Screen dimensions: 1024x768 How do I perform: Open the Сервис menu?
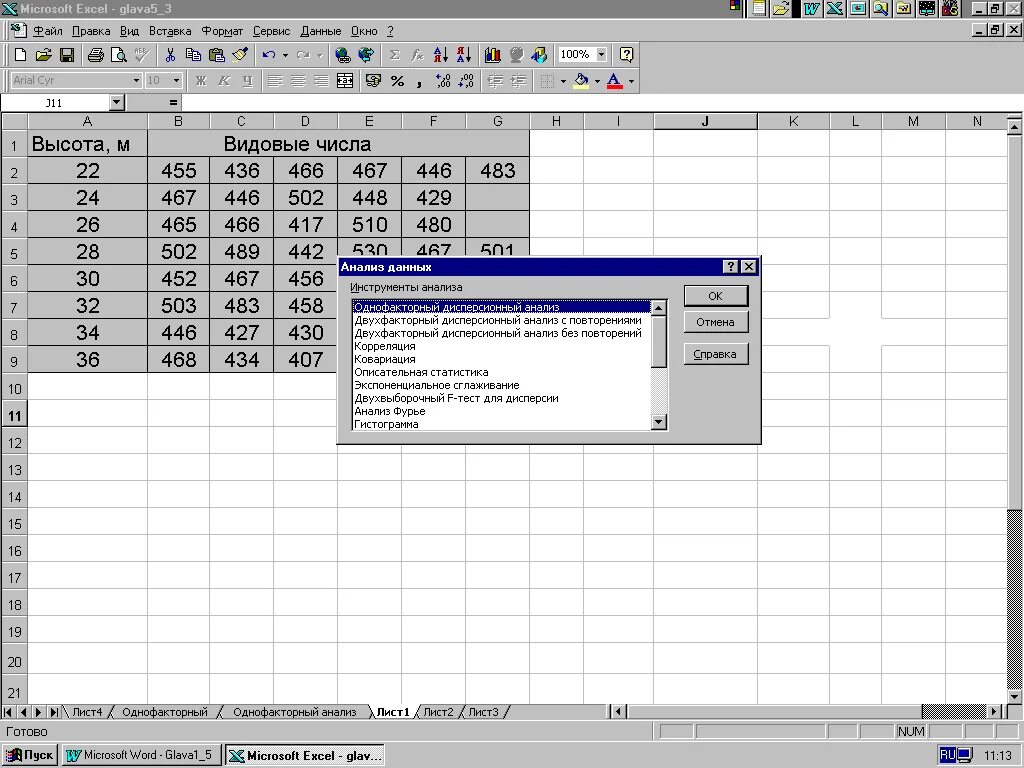coord(271,31)
